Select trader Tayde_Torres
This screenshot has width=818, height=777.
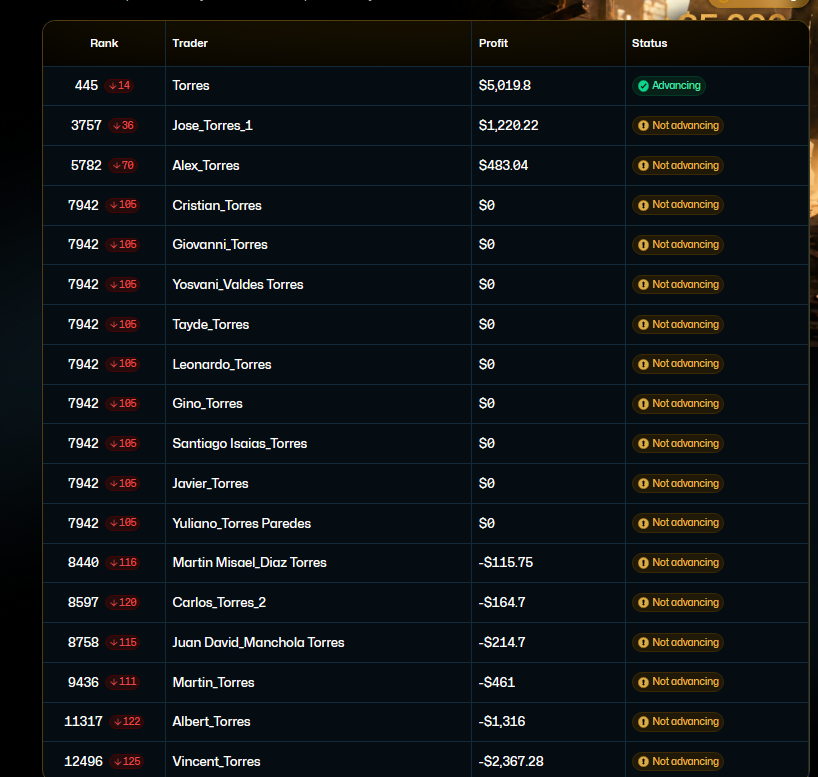coord(211,324)
